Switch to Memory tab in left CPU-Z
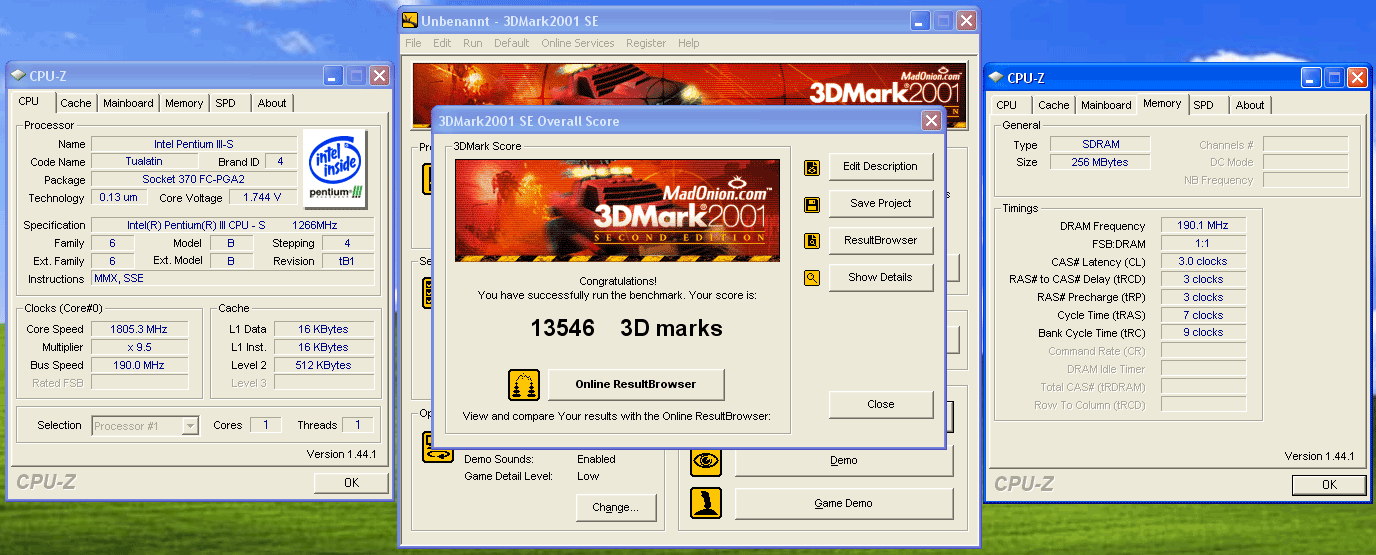This screenshot has width=1376, height=555. 184,103
